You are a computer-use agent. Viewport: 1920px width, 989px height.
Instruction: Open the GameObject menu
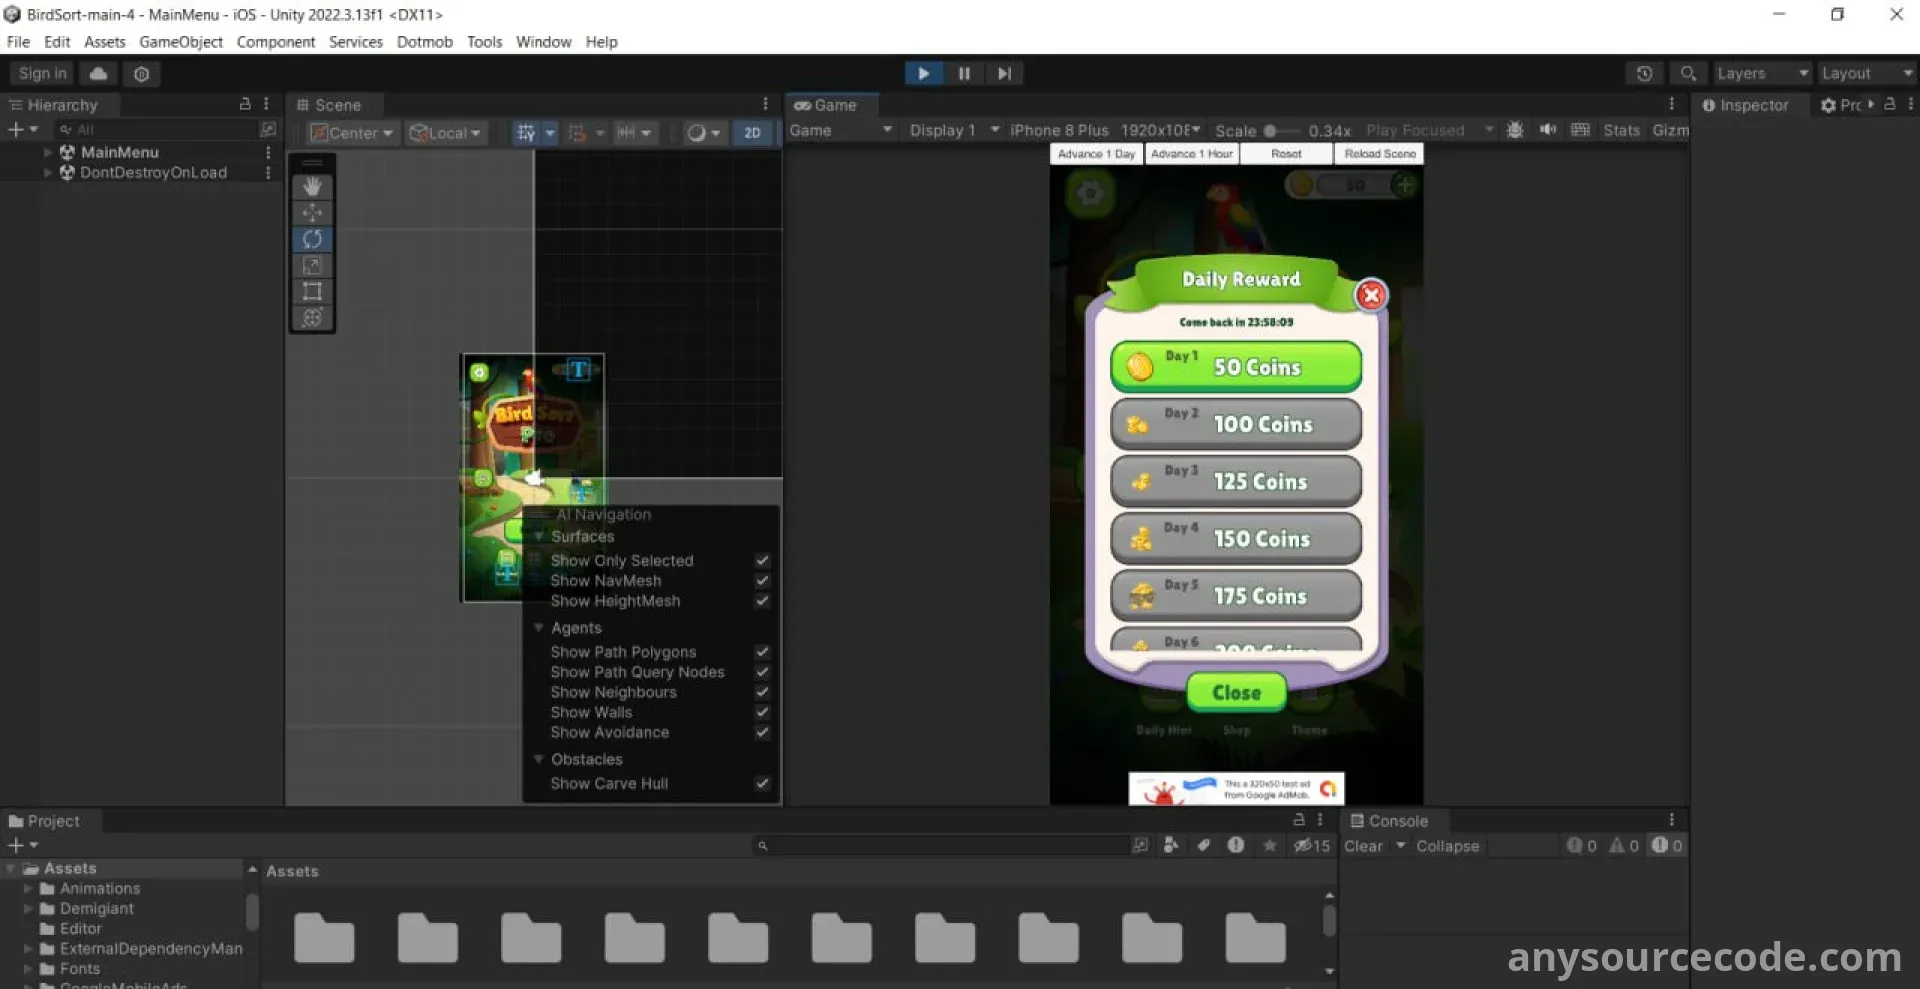click(x=180, y=42)
